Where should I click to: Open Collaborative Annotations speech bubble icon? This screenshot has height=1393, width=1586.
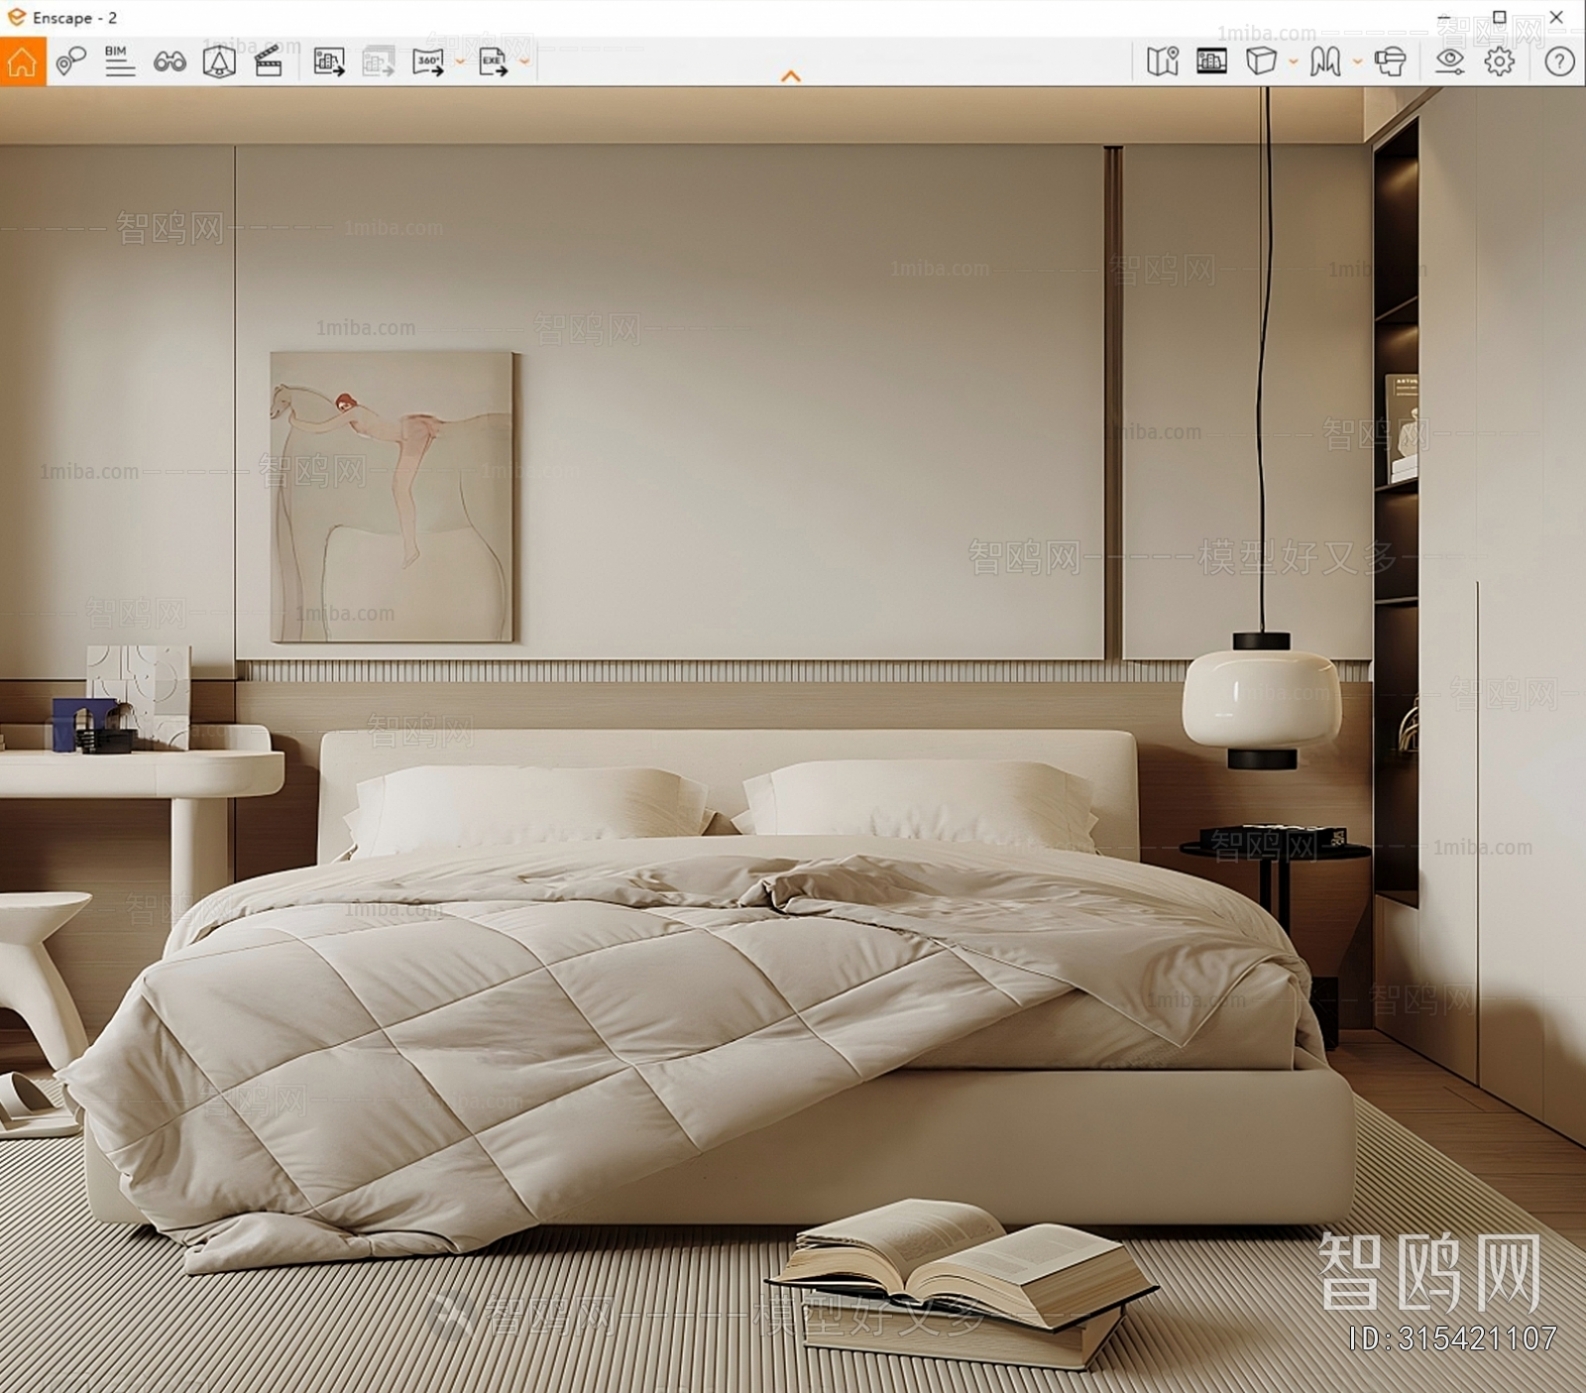(x=70, y=61)
